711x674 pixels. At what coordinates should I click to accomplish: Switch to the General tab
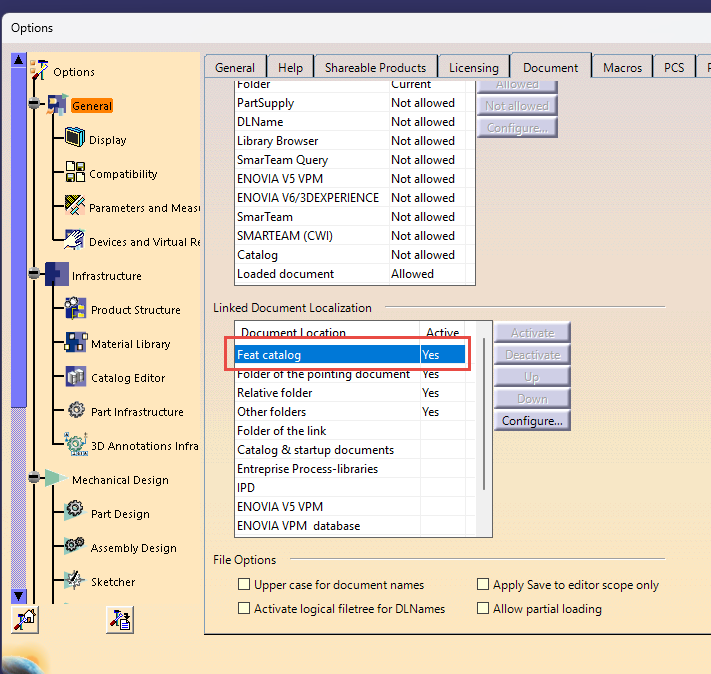(235, 68)
